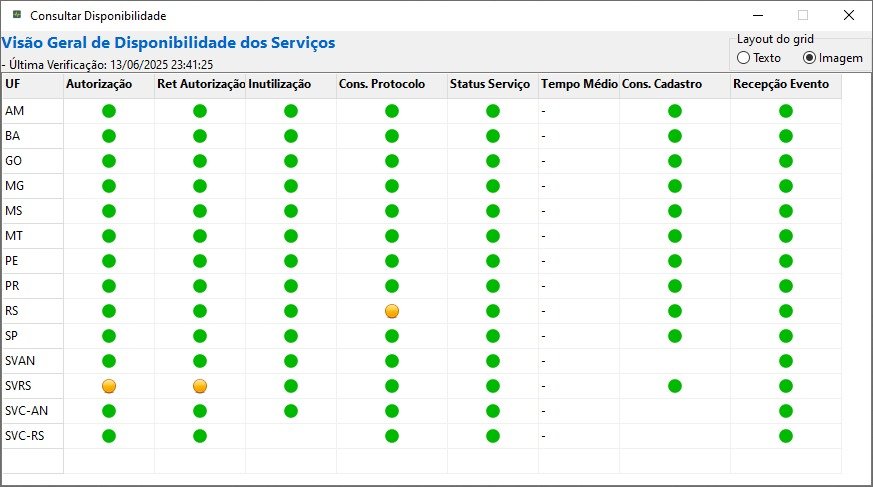Click the green GO Inutilização status icon
This screenshot has width=873, height=487.
291,161
